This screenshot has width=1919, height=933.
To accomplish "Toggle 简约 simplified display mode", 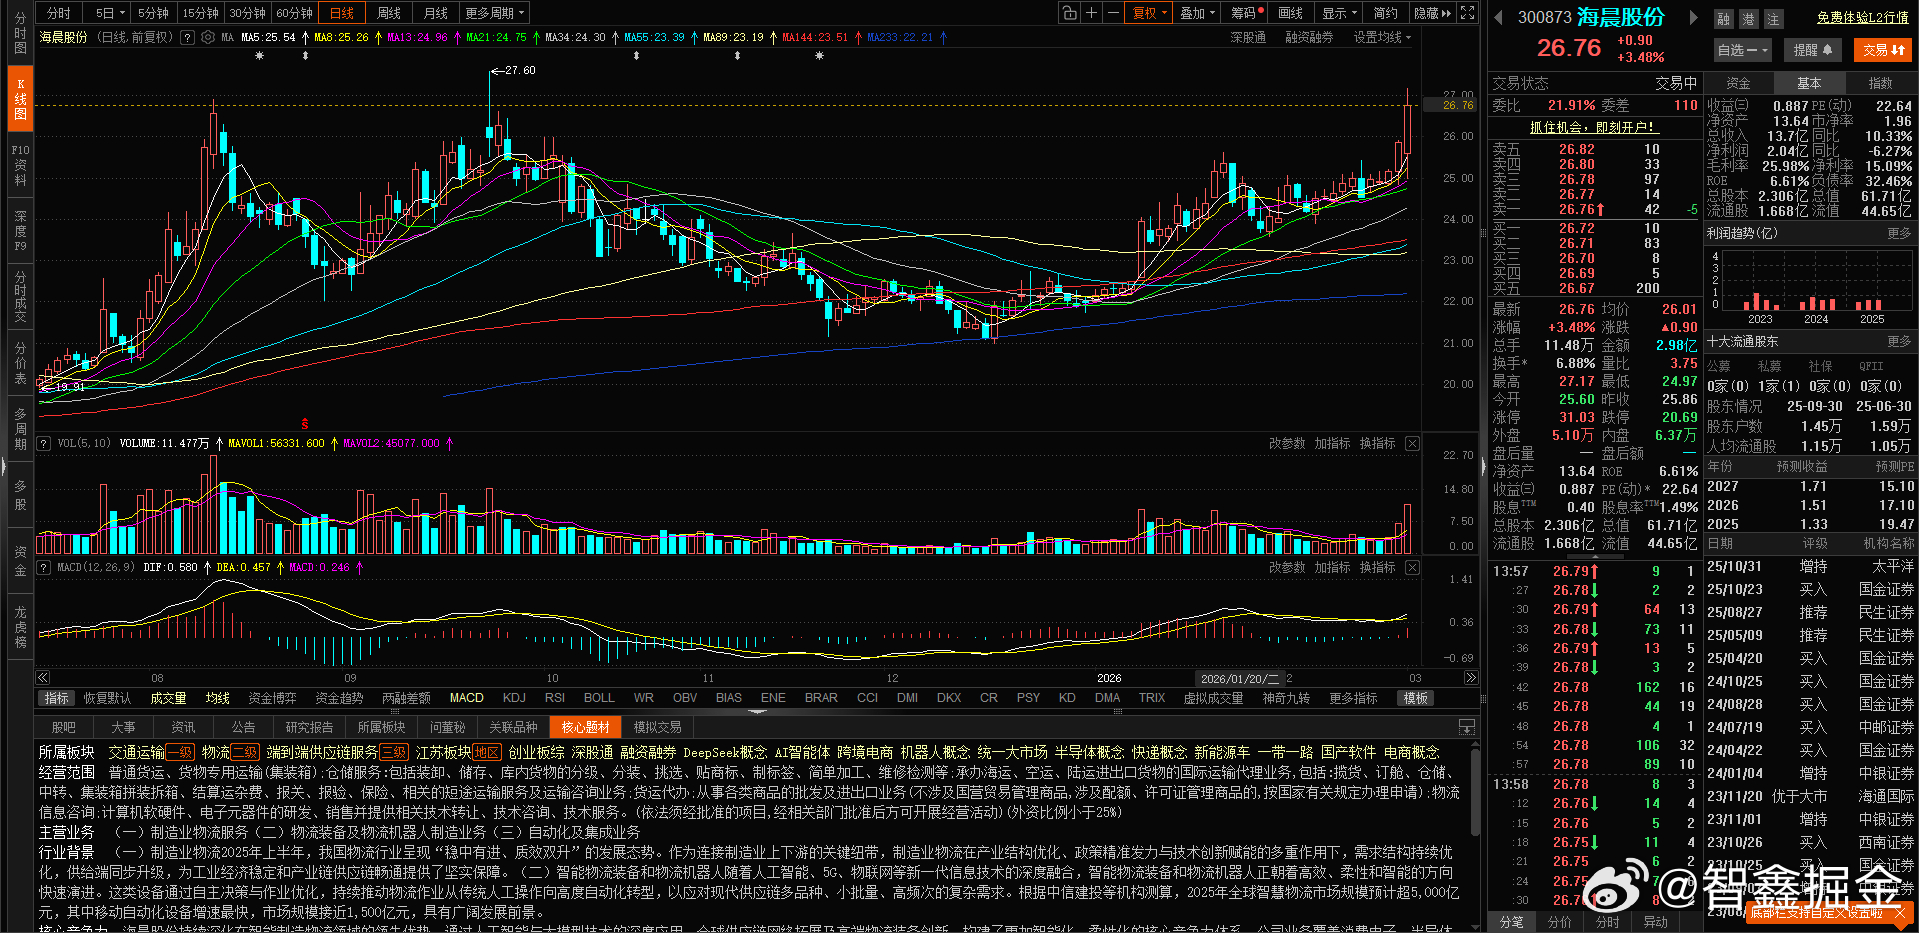I will [1383, 12].
